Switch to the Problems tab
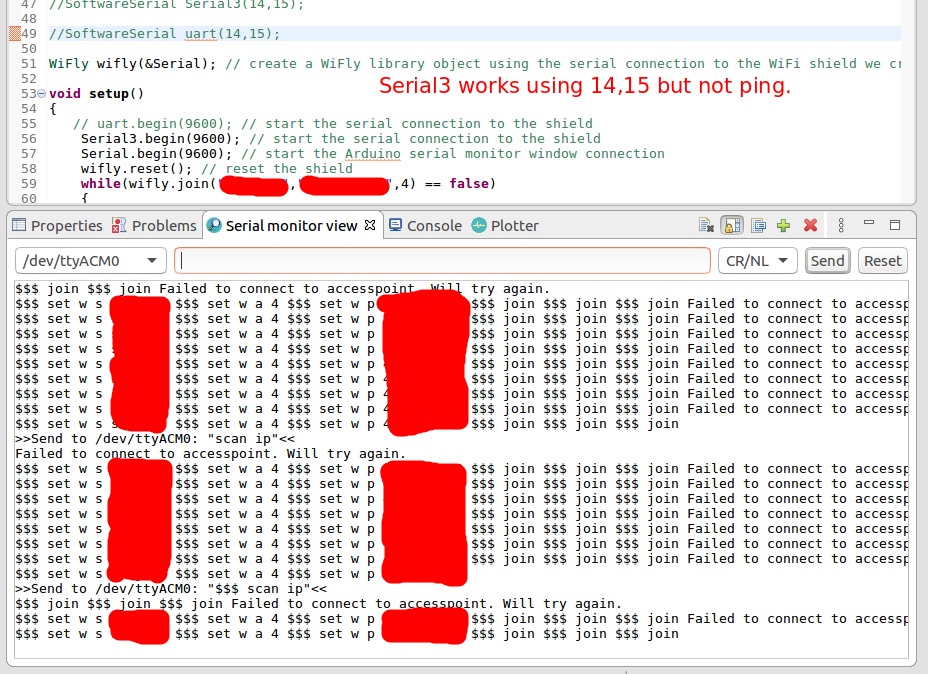 click(x=154, y=226)
